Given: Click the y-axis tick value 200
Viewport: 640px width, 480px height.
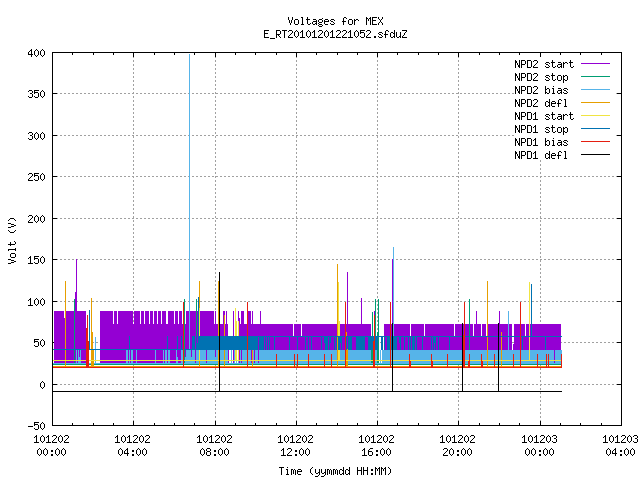Looking at the screenshot, I should click(36, 219).
